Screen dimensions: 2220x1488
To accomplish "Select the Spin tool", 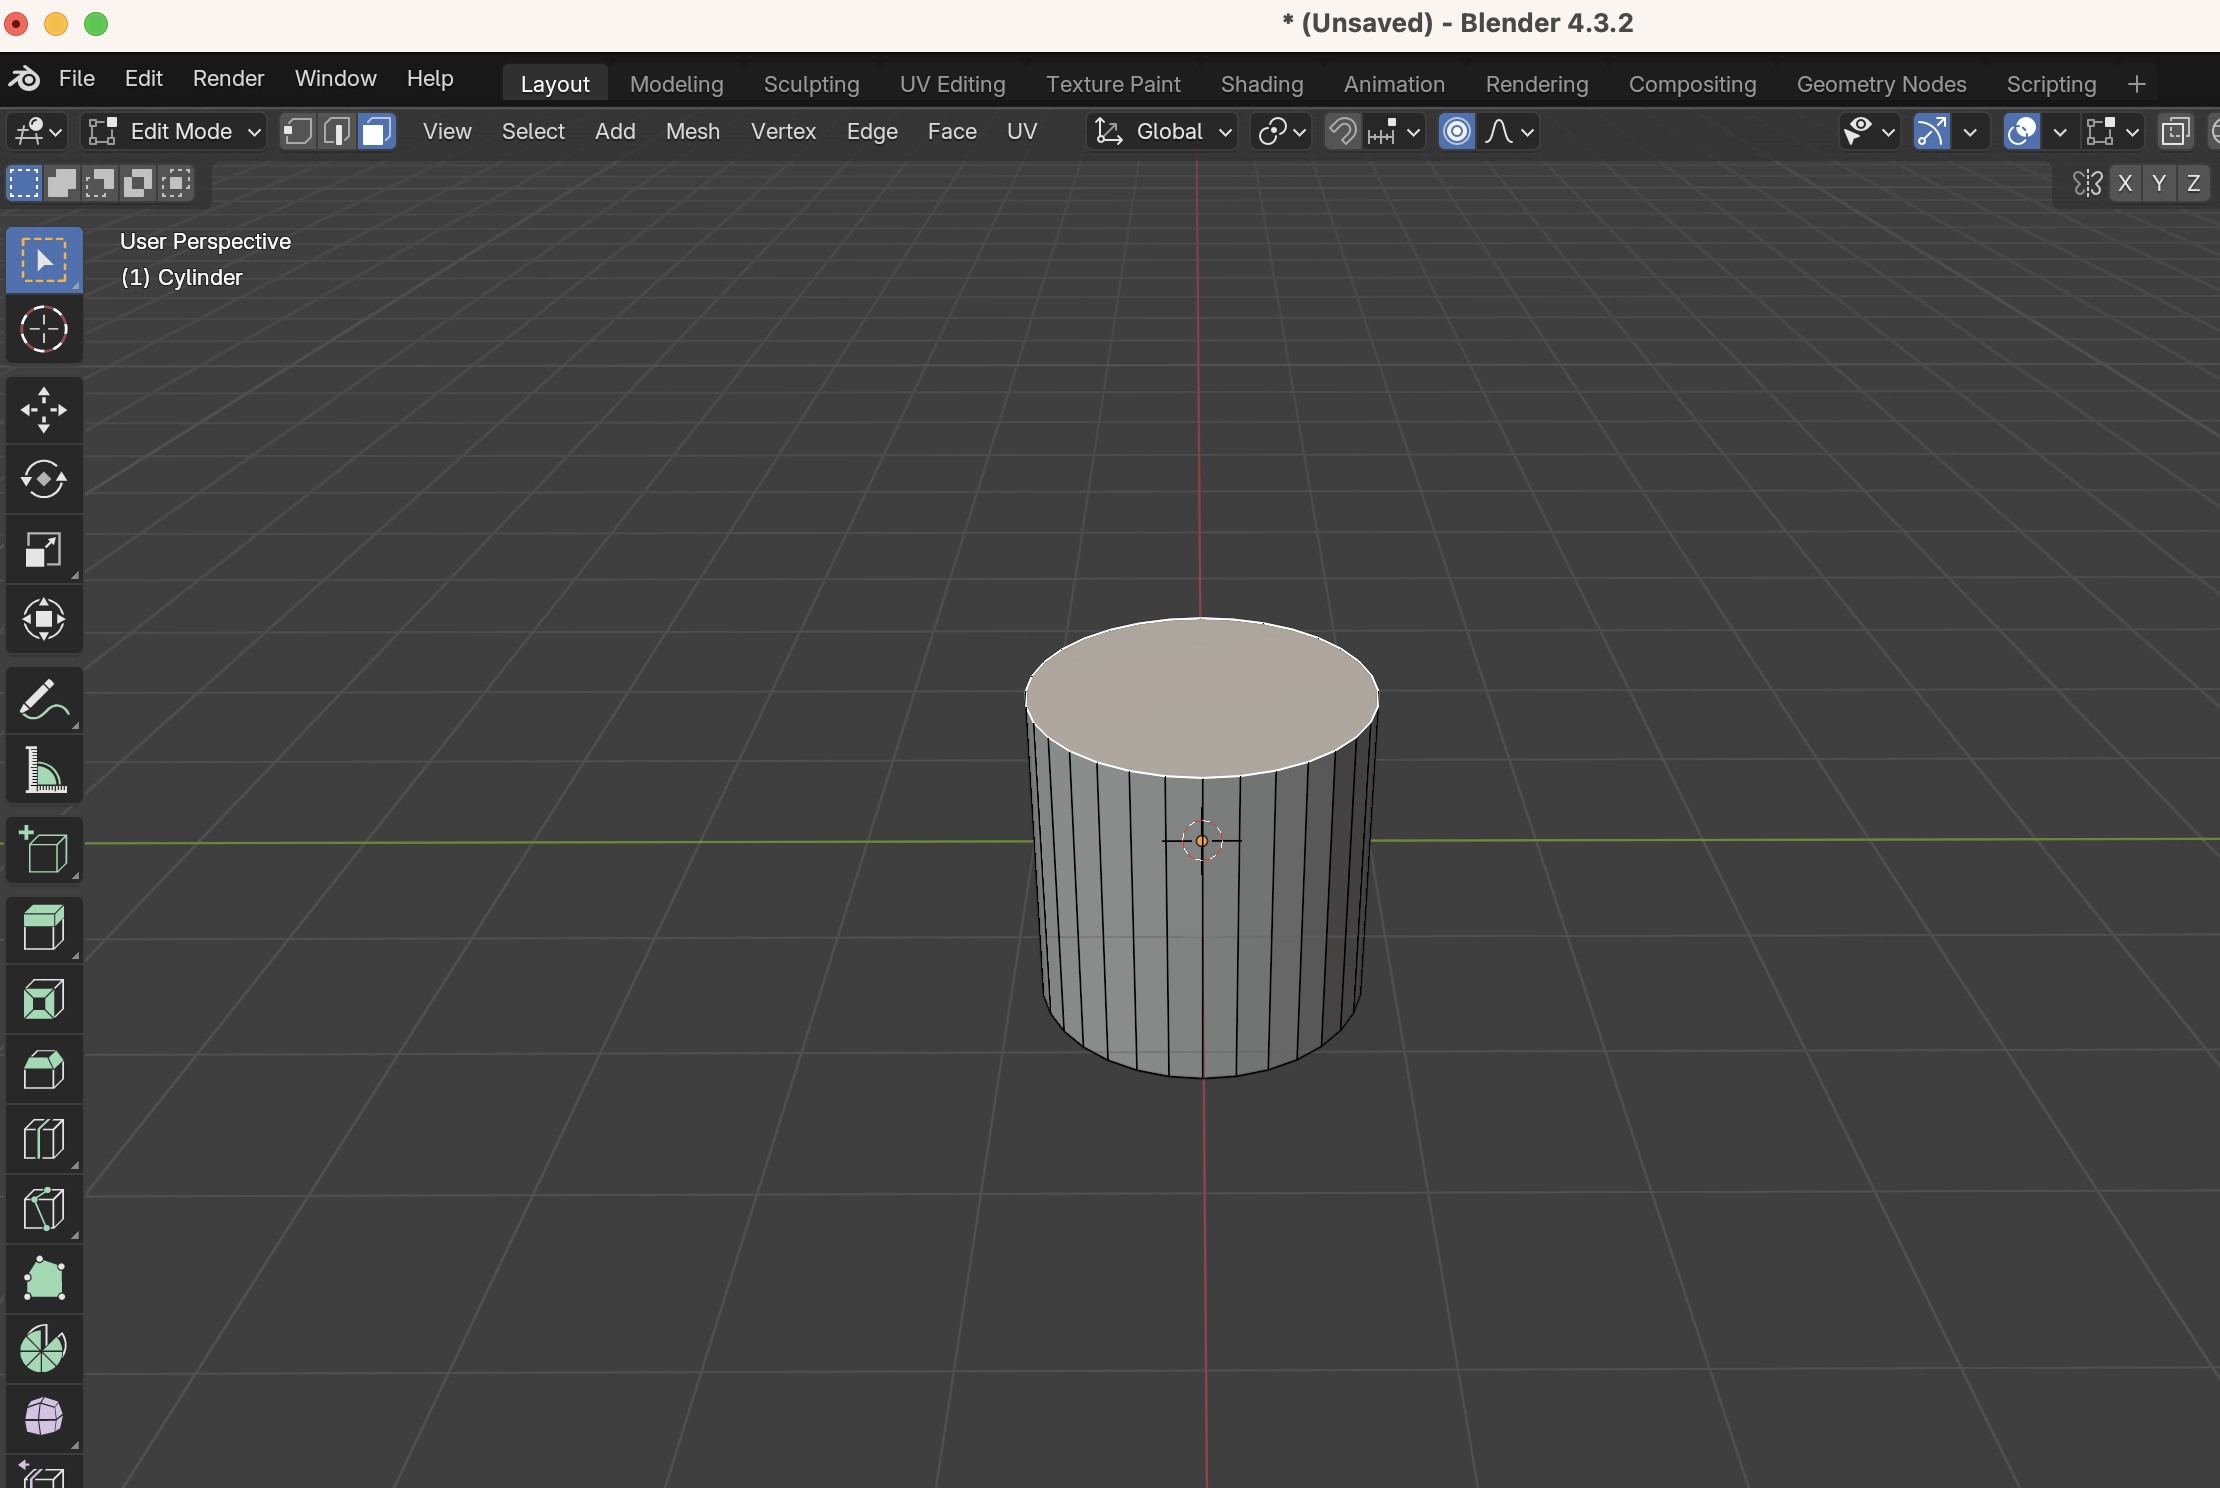I will [44, 1349].
